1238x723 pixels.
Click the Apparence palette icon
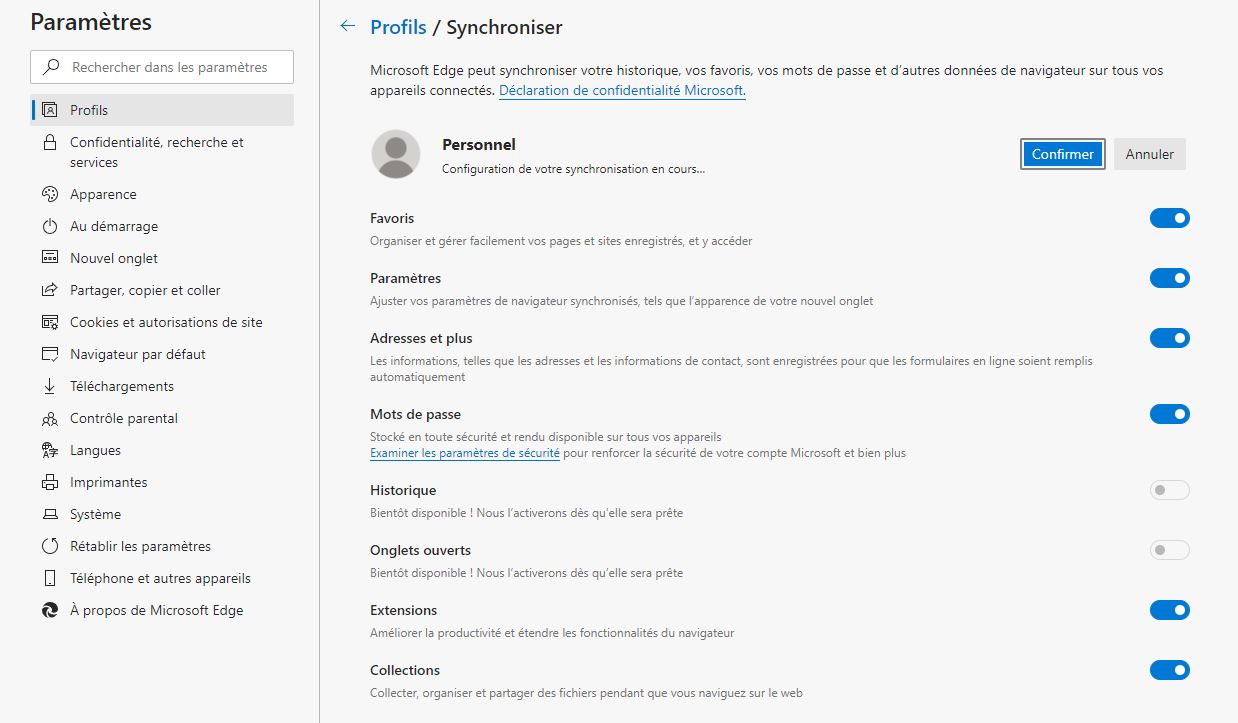click(50, 194)
